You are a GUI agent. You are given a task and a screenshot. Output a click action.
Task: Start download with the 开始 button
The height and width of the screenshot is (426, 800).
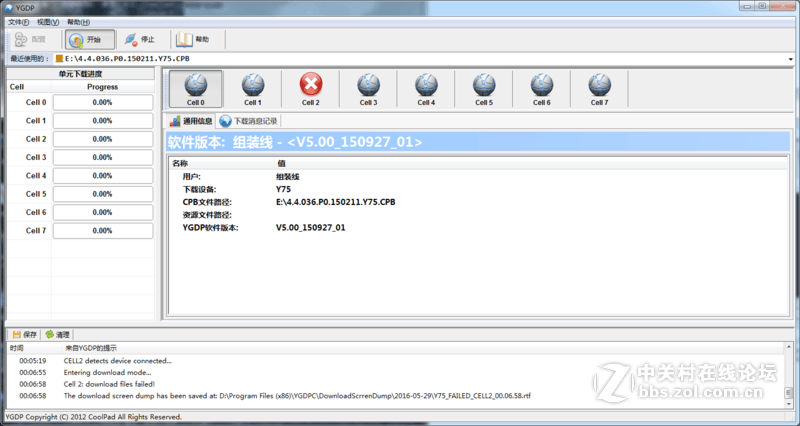tap(89, 39)
